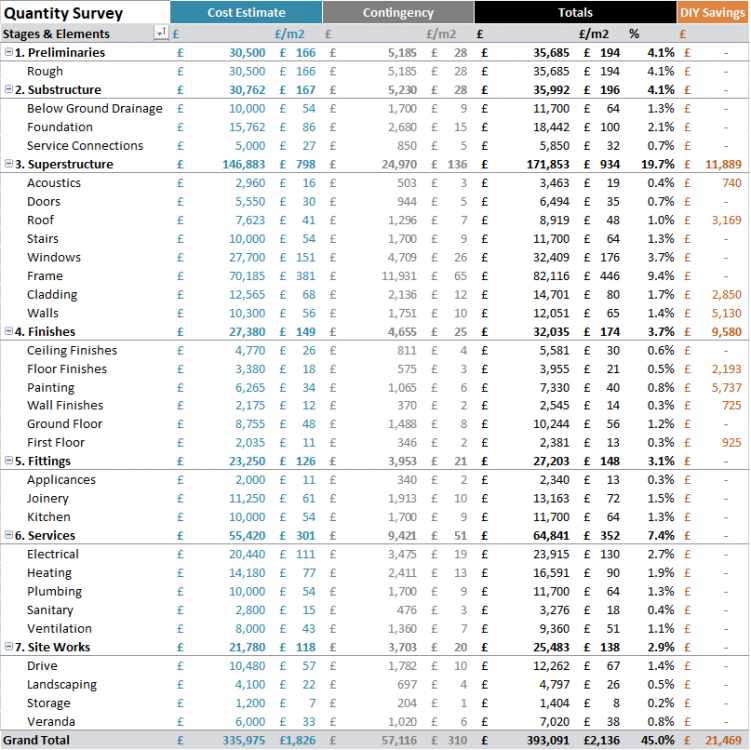Select the Totals header

tap(575, 12)
